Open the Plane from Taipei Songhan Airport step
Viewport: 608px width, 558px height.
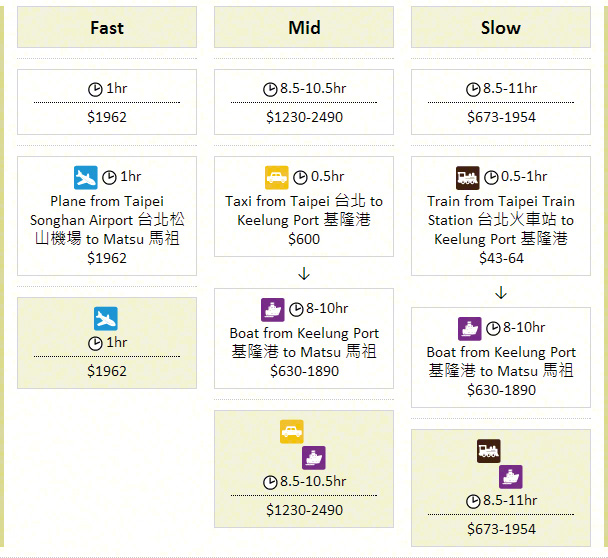(107, 220)
